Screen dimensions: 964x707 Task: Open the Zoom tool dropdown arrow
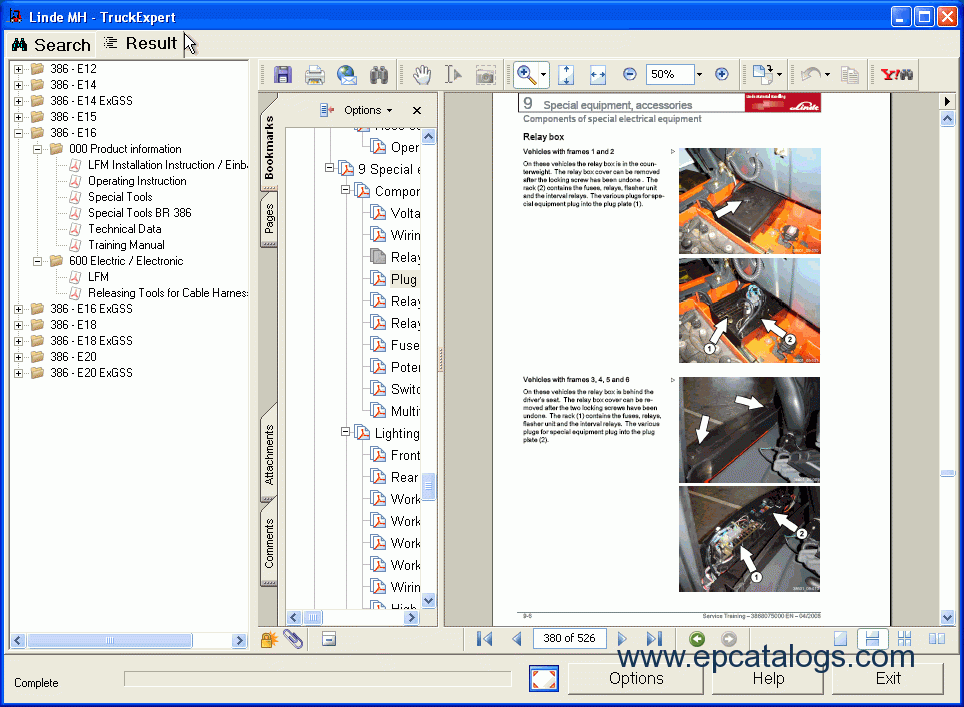pyautogui.click(x=543, y=75)
